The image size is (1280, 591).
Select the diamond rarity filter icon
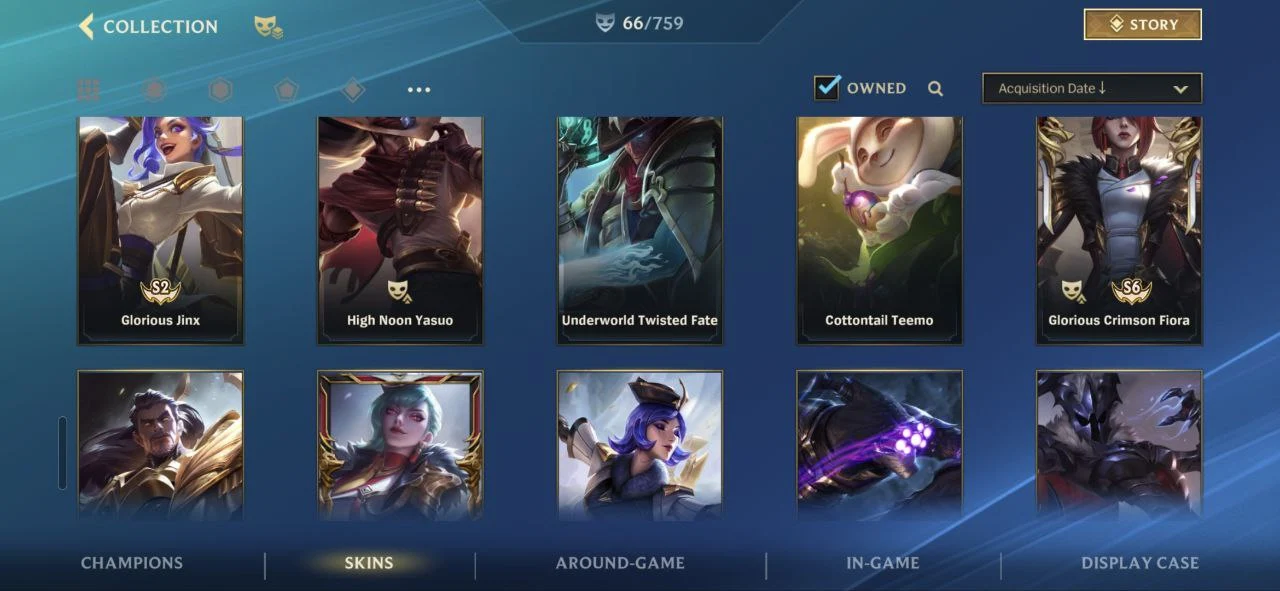point(352,90)
